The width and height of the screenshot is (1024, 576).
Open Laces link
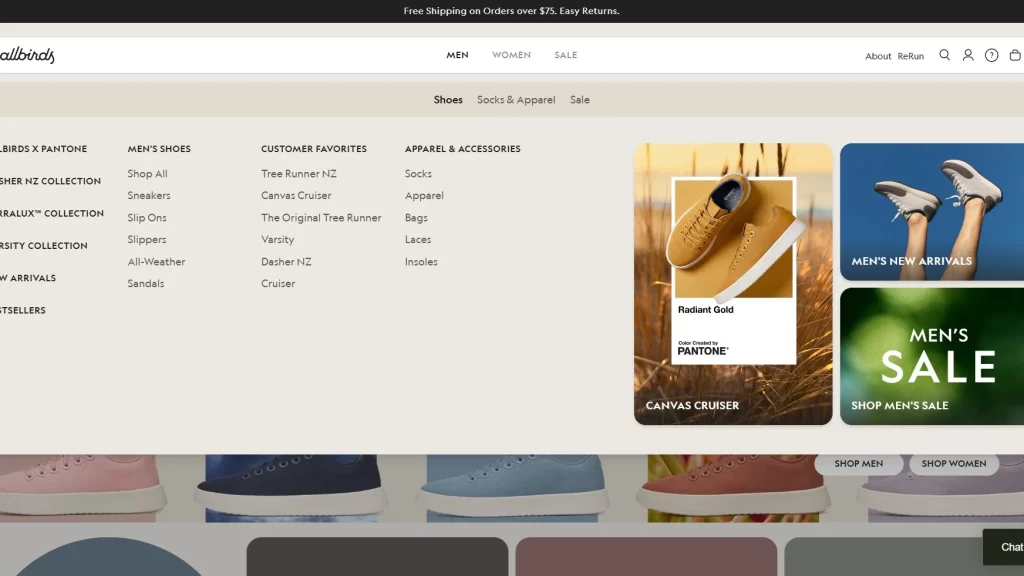pyautogui.click(x=417, y=240)
